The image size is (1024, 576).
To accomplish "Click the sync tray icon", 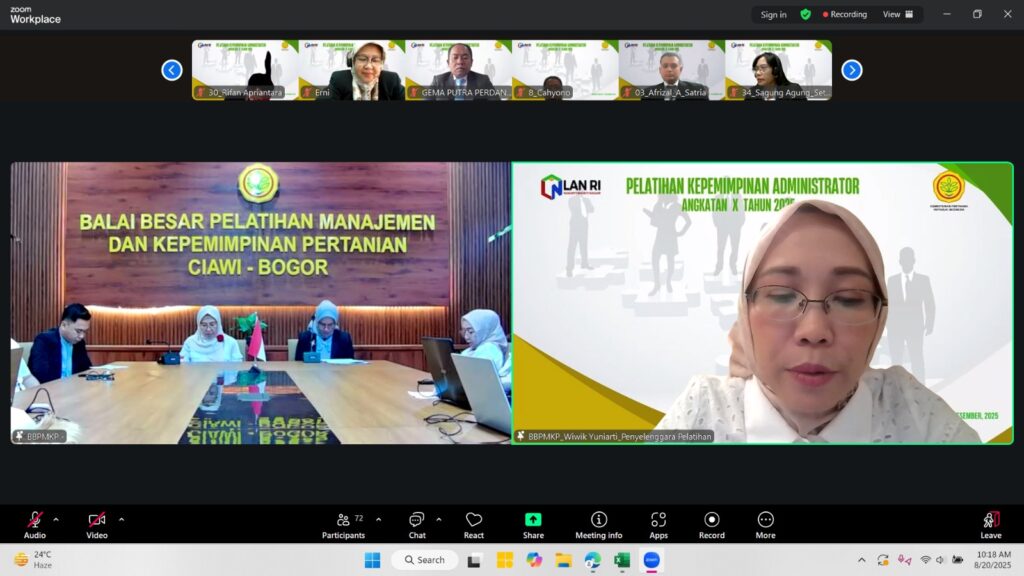I will tap(883, 560).
